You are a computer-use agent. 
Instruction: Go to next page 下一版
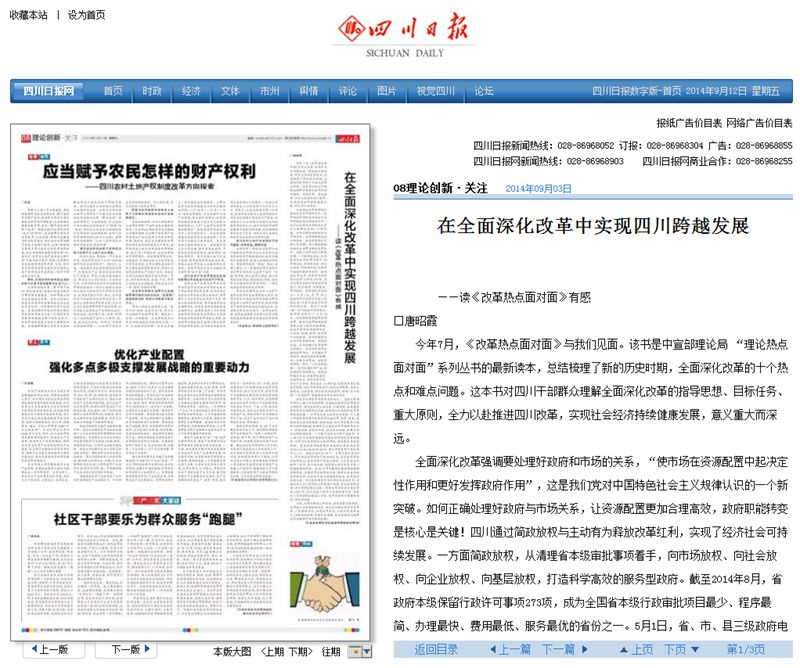coord(125,650)
